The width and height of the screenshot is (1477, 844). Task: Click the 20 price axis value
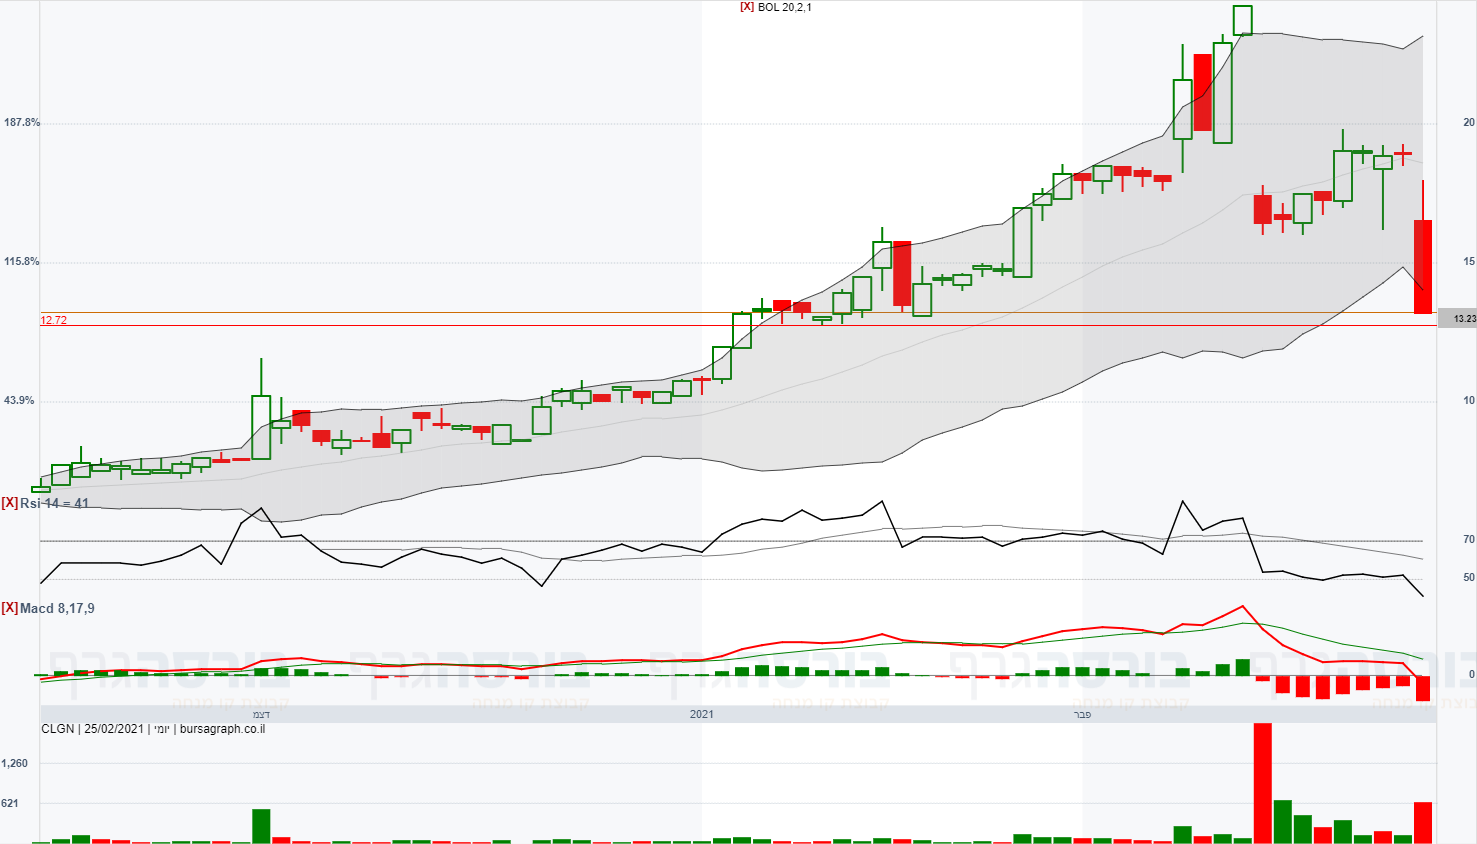pyautogui.click(x=1469, y=122)
